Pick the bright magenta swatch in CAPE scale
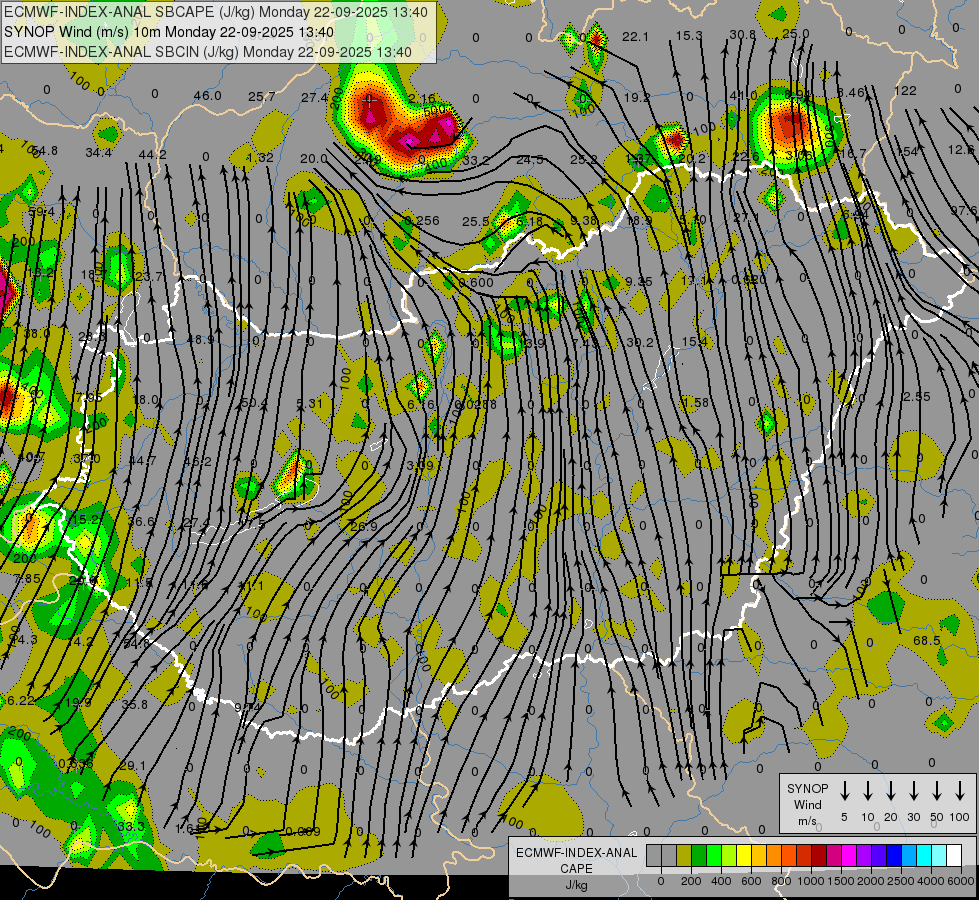This screenshot has width=979, height=900. point(849,855)
